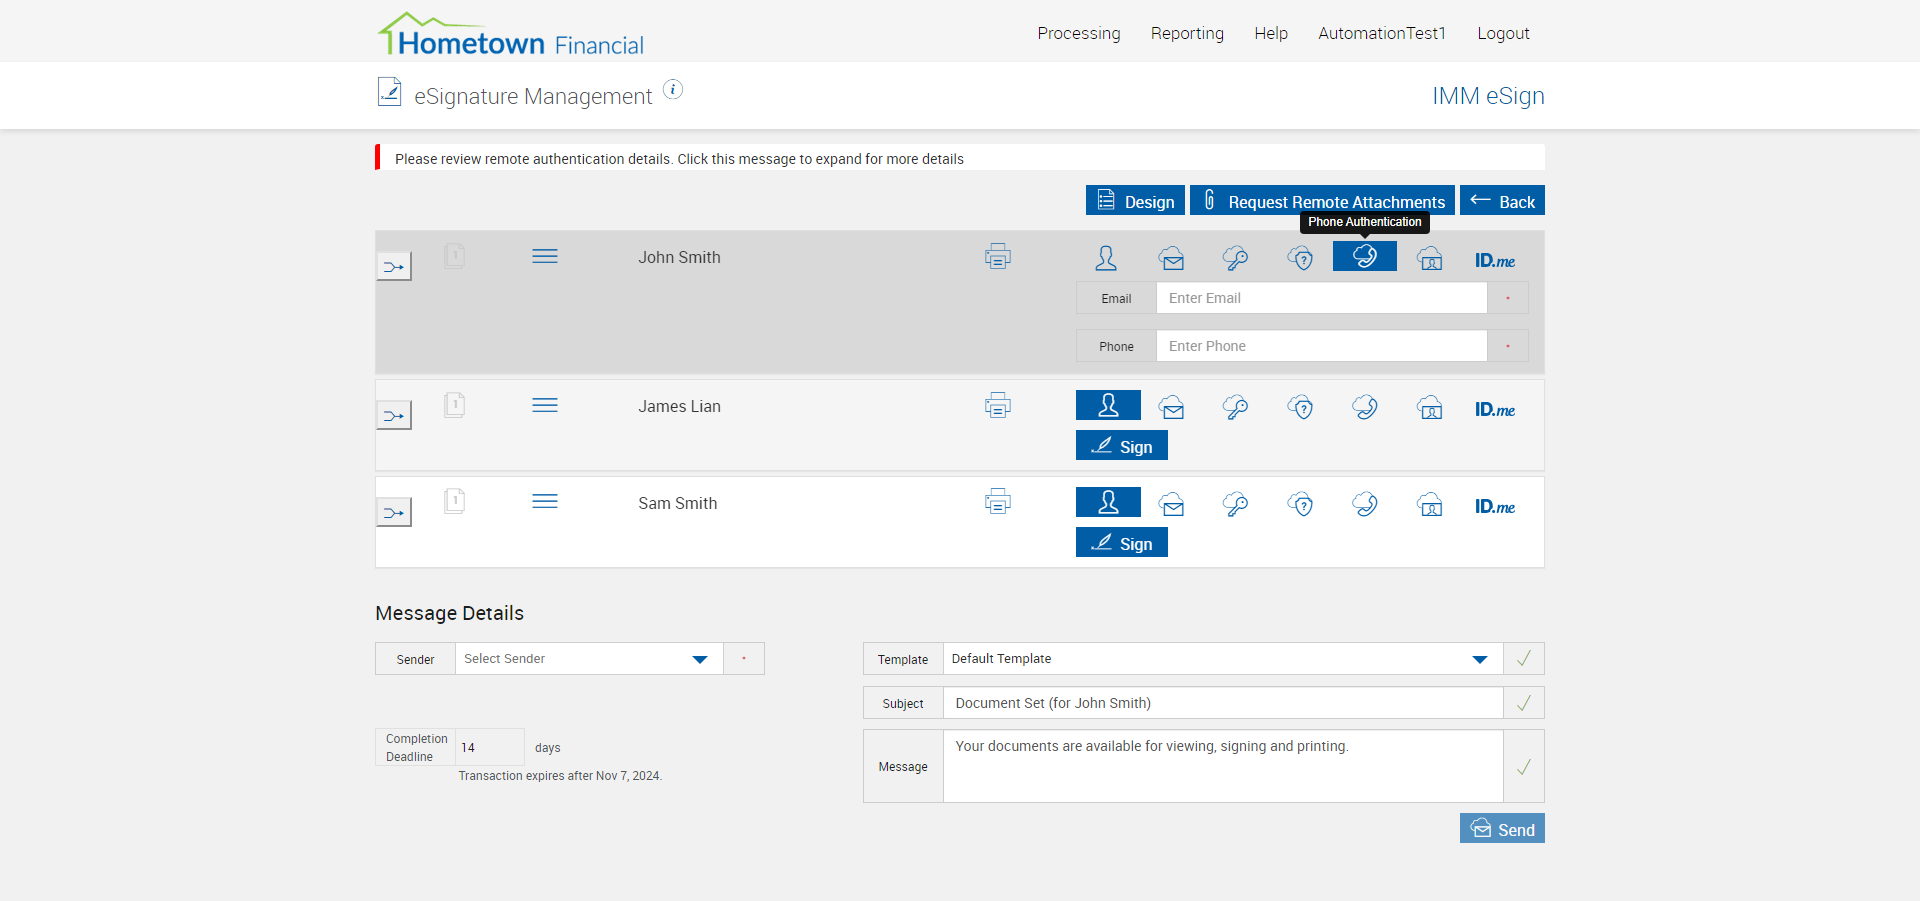This screenshot has height=901, width=1920.
Task: Click the 'IMM eSign' heading text
Action: pyautogui.click(x=1488, y=96)
